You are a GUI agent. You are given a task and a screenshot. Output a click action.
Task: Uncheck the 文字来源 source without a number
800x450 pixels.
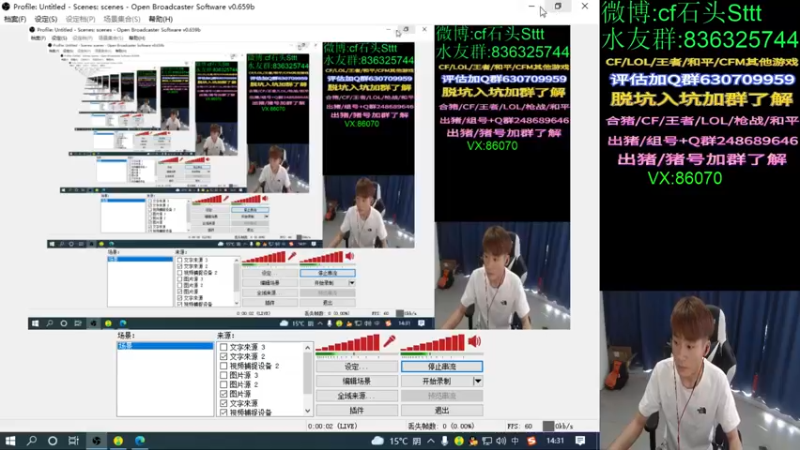223,403
